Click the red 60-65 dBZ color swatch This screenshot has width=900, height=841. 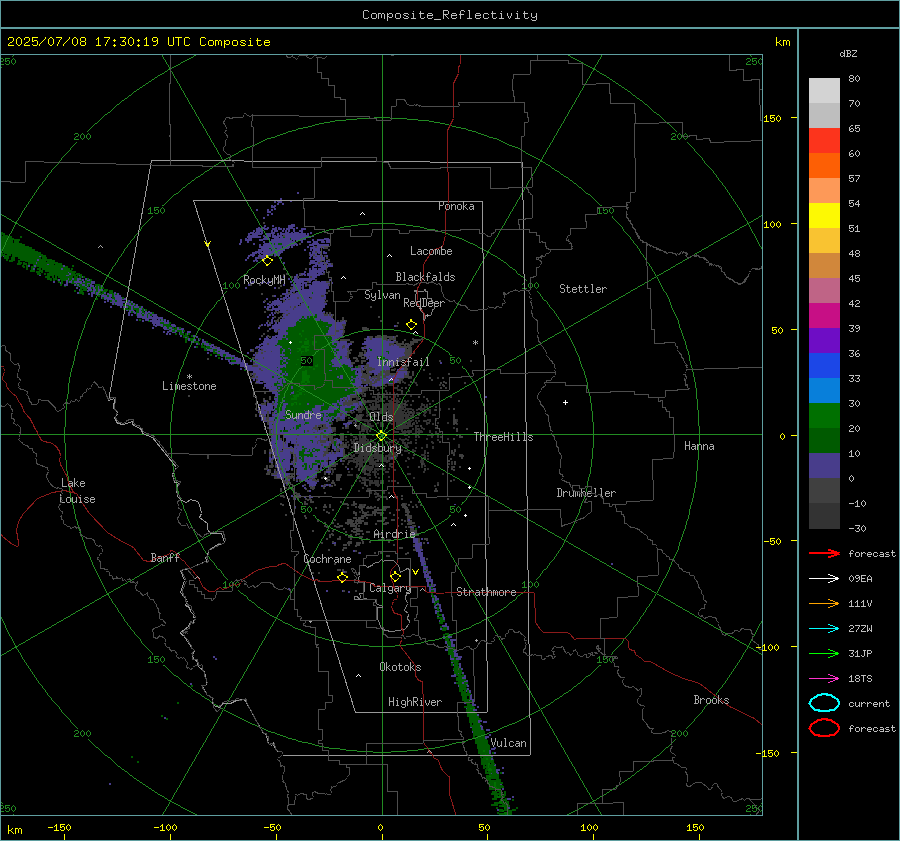824,141
